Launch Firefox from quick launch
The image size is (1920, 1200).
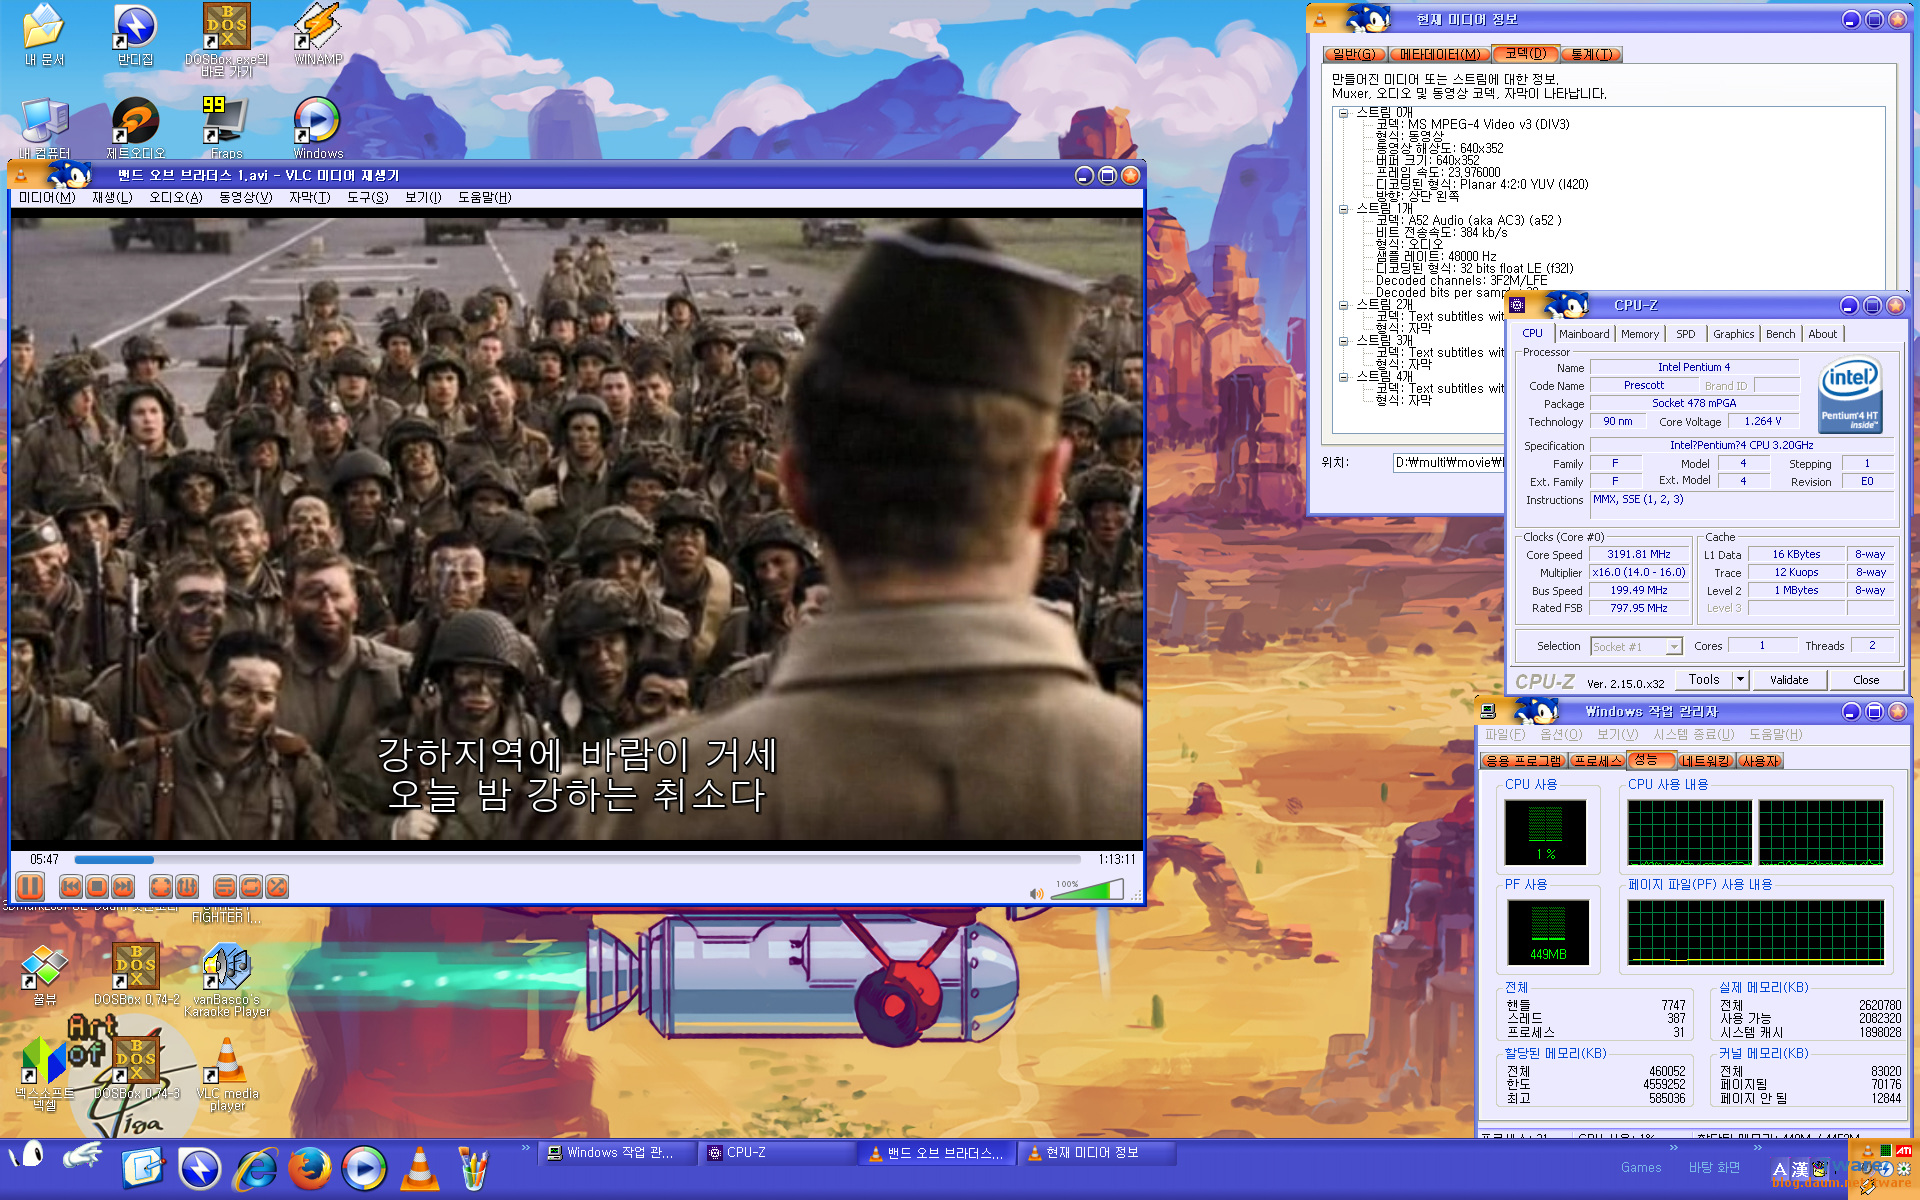[310, 1168]
